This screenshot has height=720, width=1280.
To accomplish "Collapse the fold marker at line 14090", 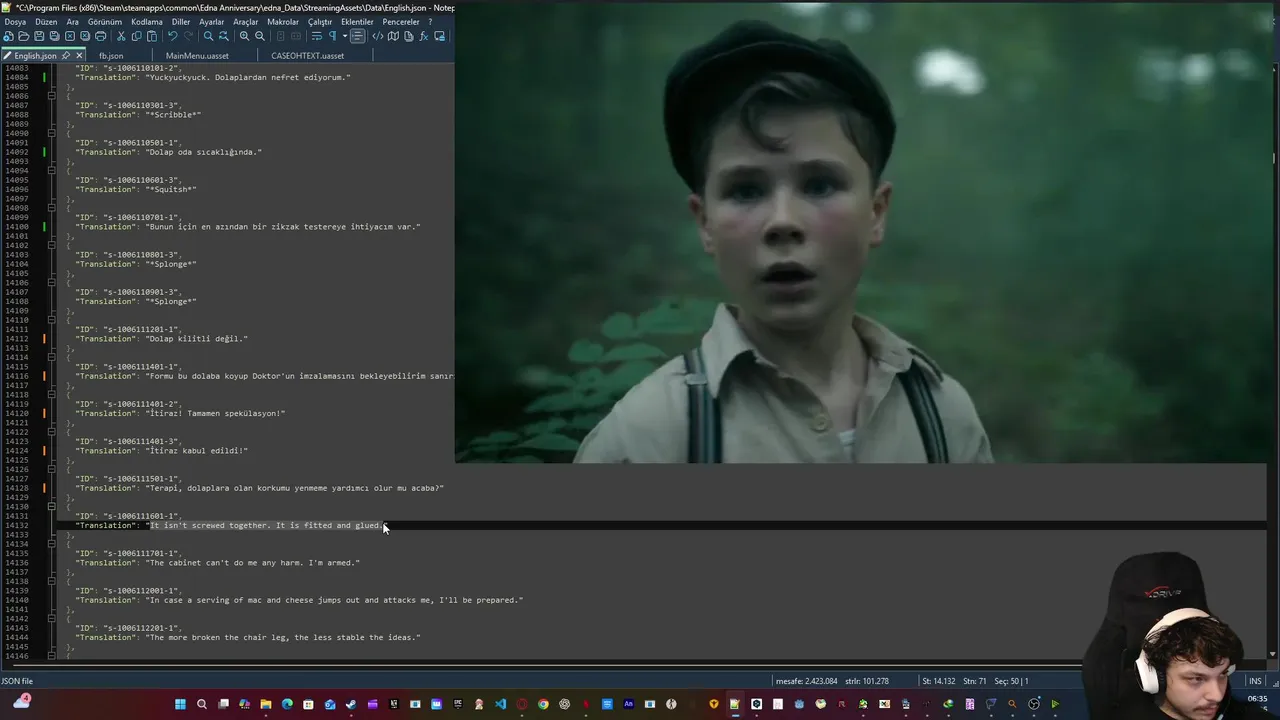I will point(52,133).
